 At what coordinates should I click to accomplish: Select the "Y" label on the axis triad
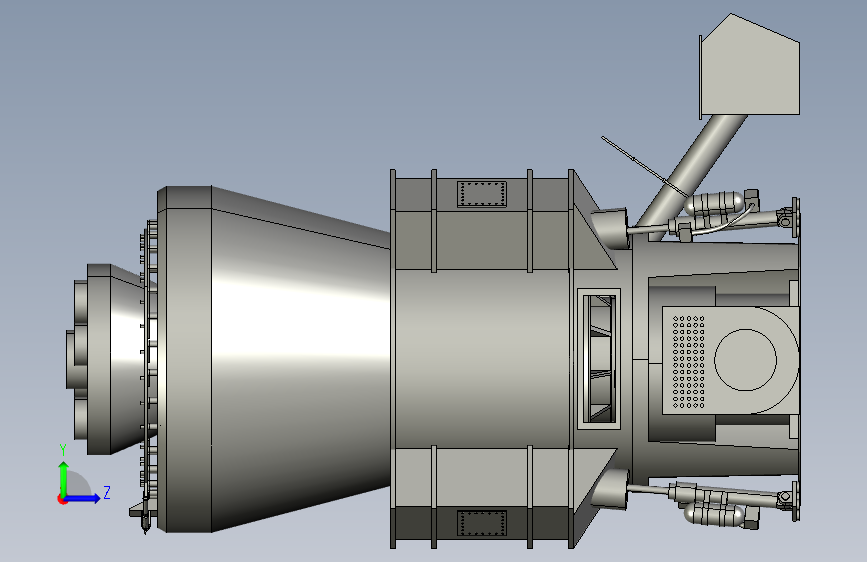coord(63,450)
